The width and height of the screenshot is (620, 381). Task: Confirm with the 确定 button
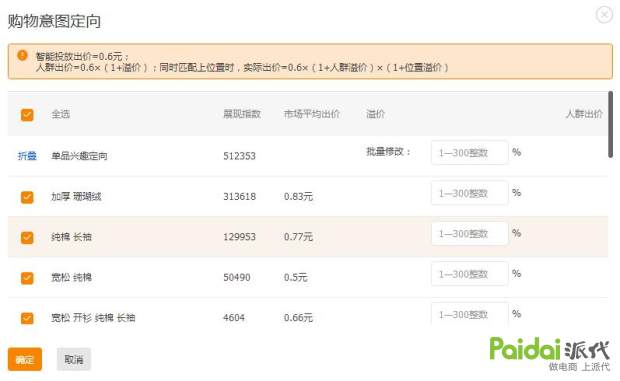click(25, 359)
